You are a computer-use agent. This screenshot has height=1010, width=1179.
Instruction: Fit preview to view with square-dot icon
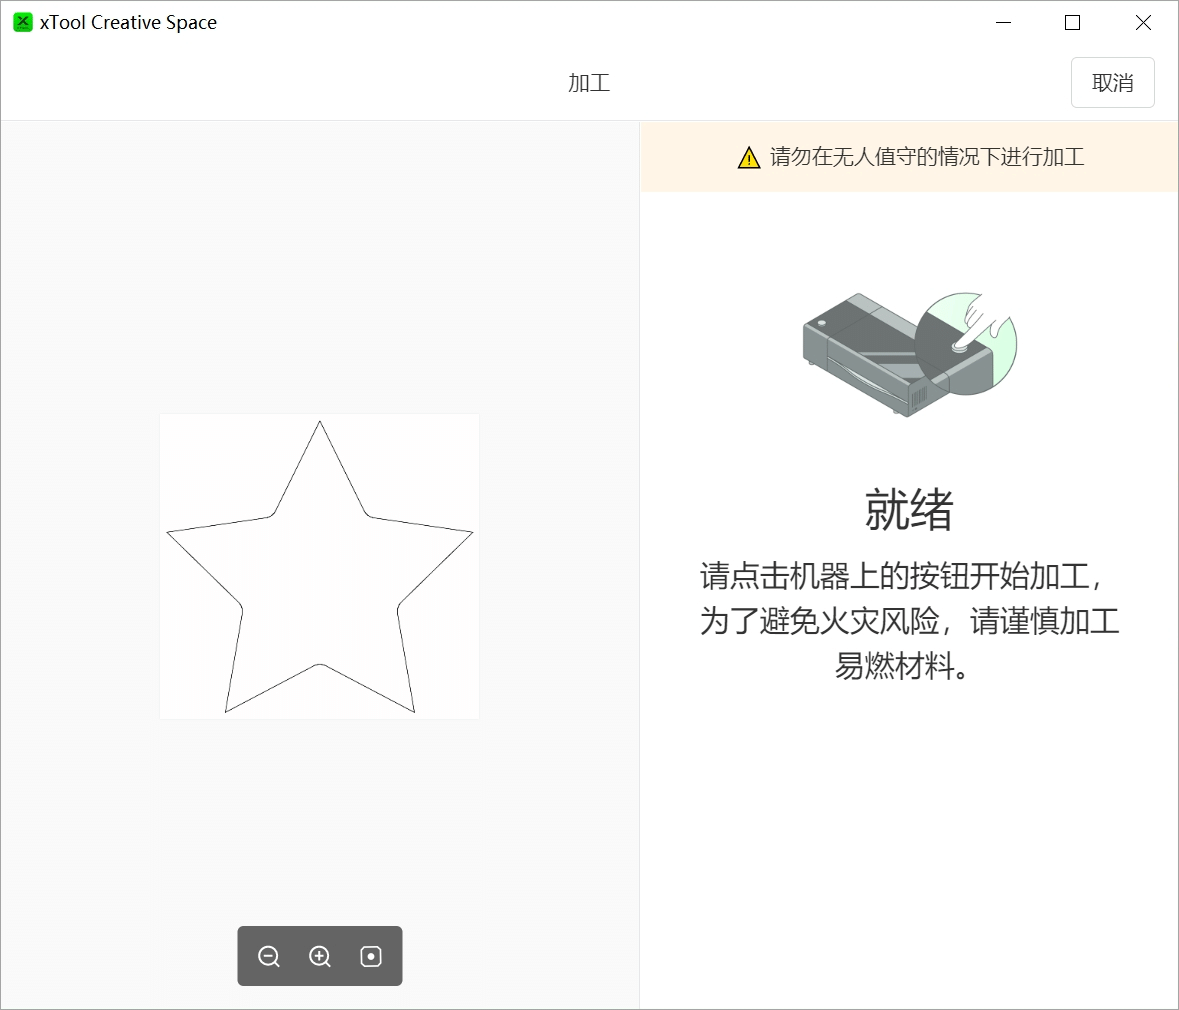[371, 956]
